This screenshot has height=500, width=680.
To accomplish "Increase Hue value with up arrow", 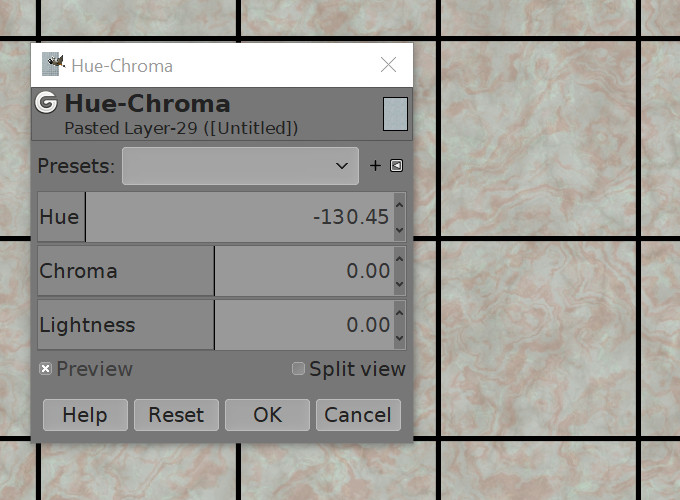I will pyautogui.click(x=400, y=207).
